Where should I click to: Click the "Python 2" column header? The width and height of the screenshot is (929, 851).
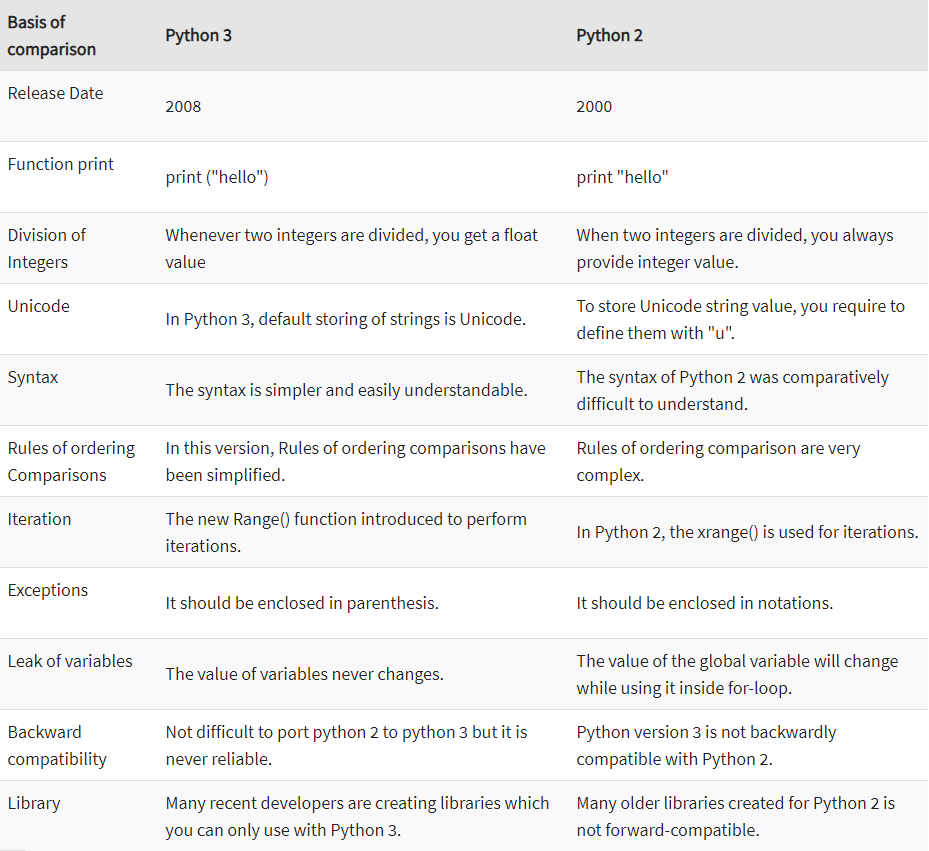[609, 35]
